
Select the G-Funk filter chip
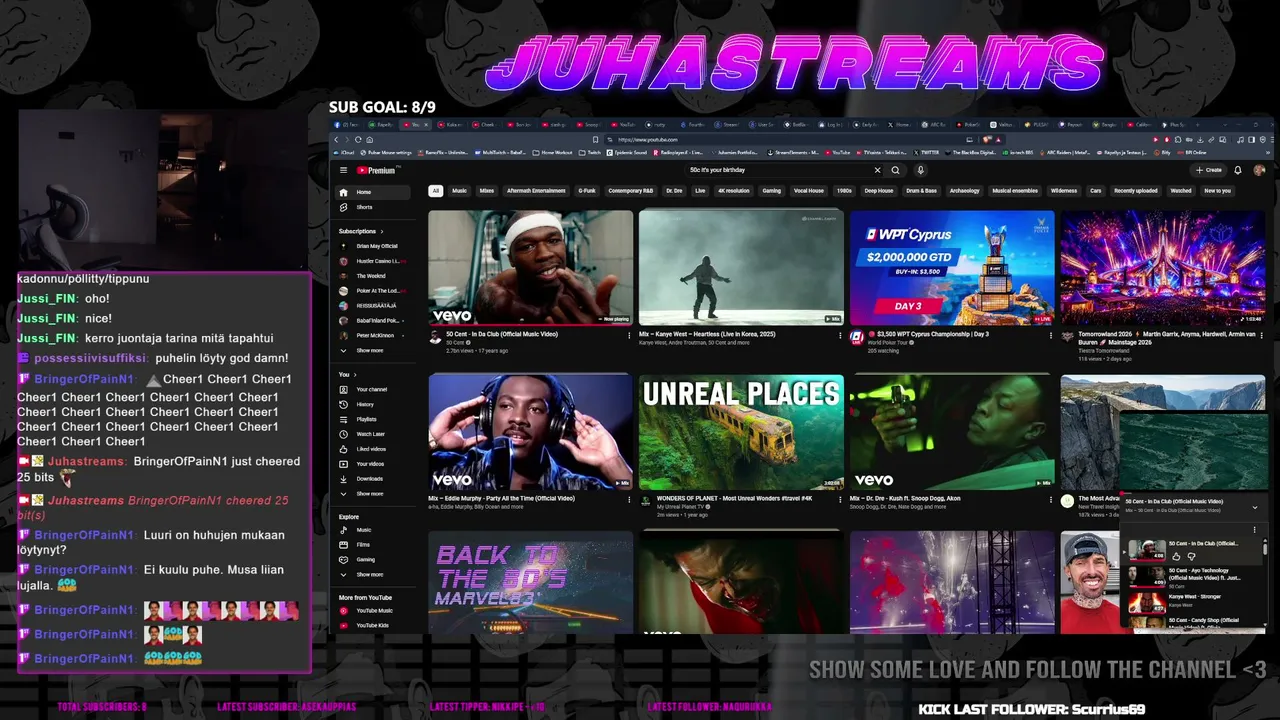(x=587, y=191)
